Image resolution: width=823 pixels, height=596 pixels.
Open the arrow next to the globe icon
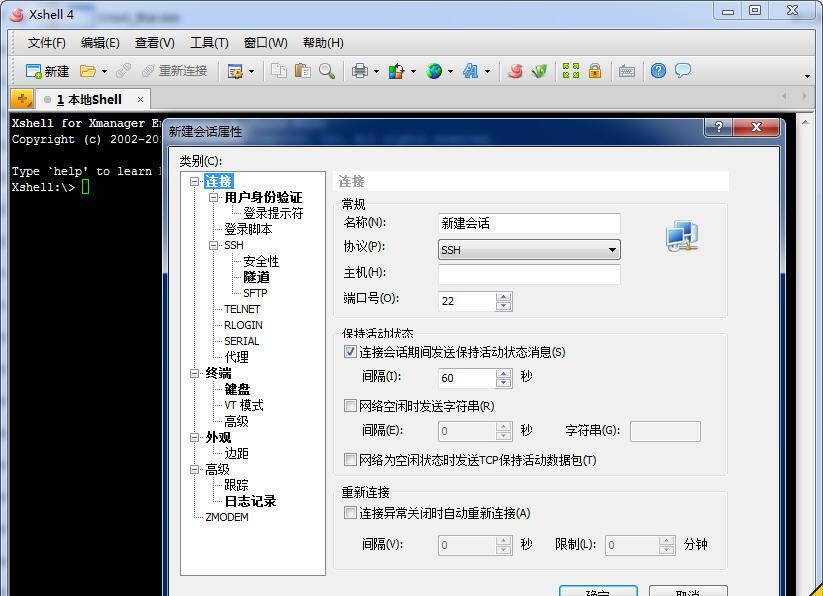pyautogui.click(x=450, y=71)
